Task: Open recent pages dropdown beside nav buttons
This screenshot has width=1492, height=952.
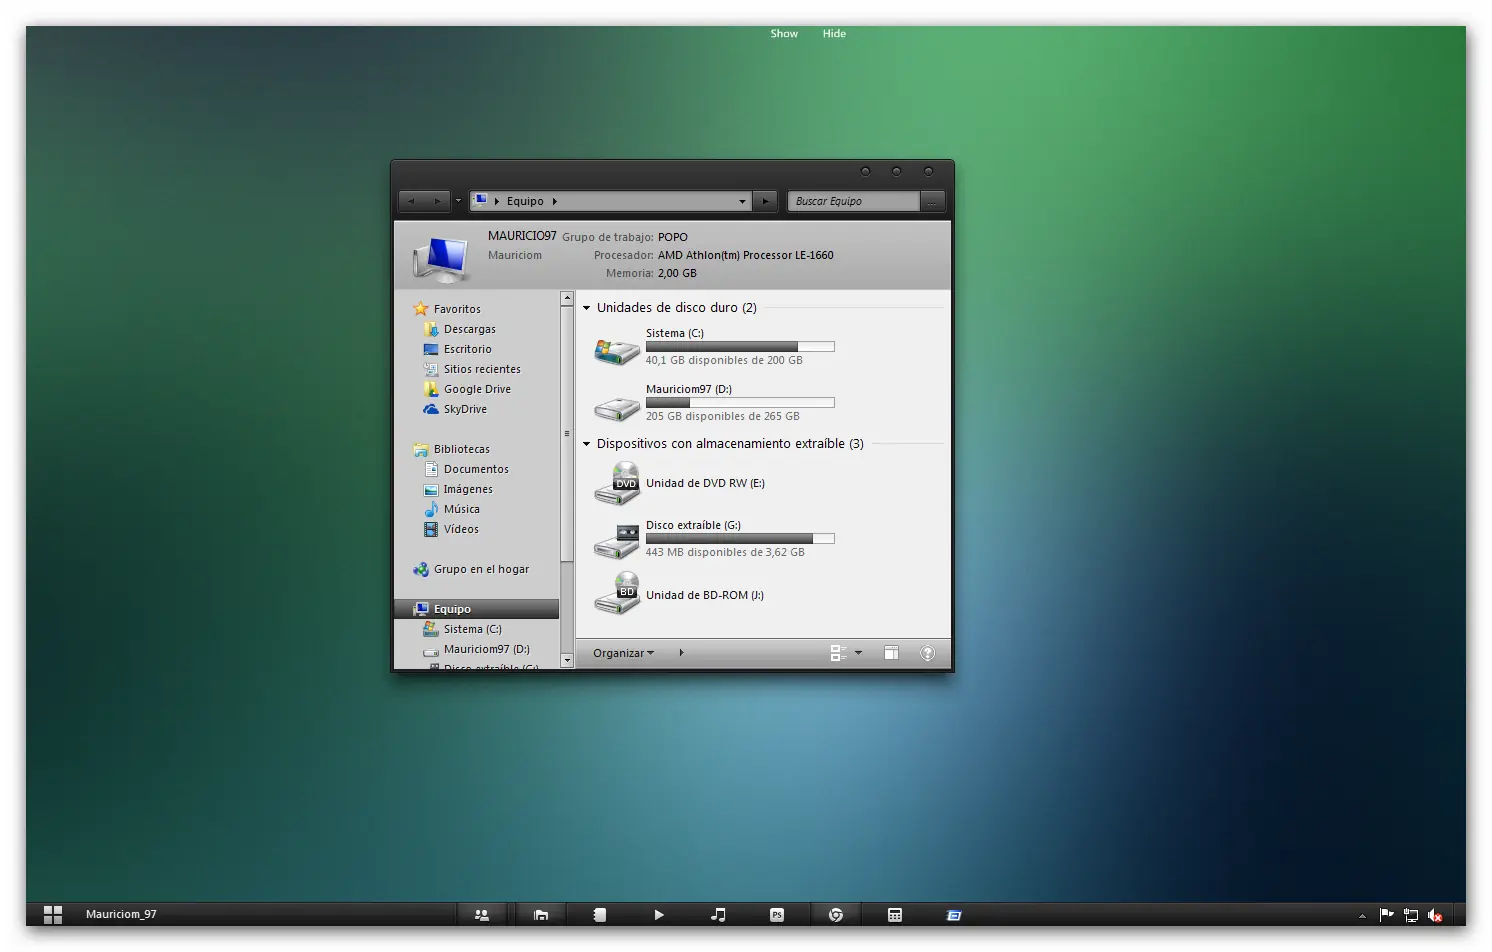Action: coord(458,201)
